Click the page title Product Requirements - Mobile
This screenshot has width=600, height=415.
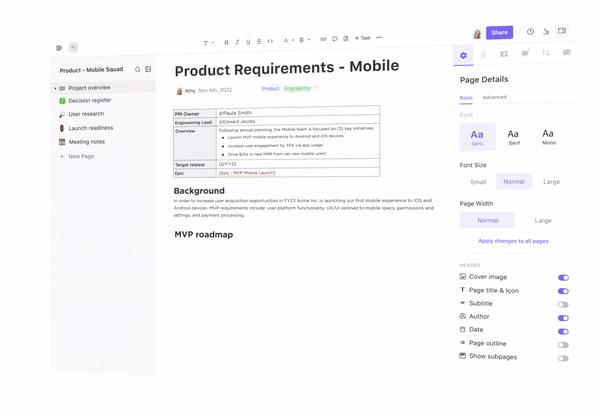287,68
